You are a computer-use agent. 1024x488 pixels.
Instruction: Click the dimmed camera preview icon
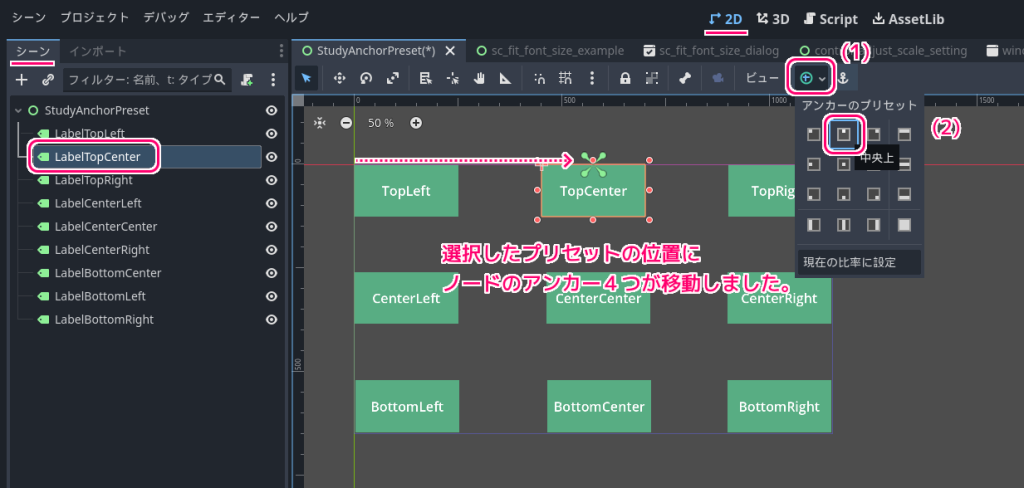tap(718, 78)
